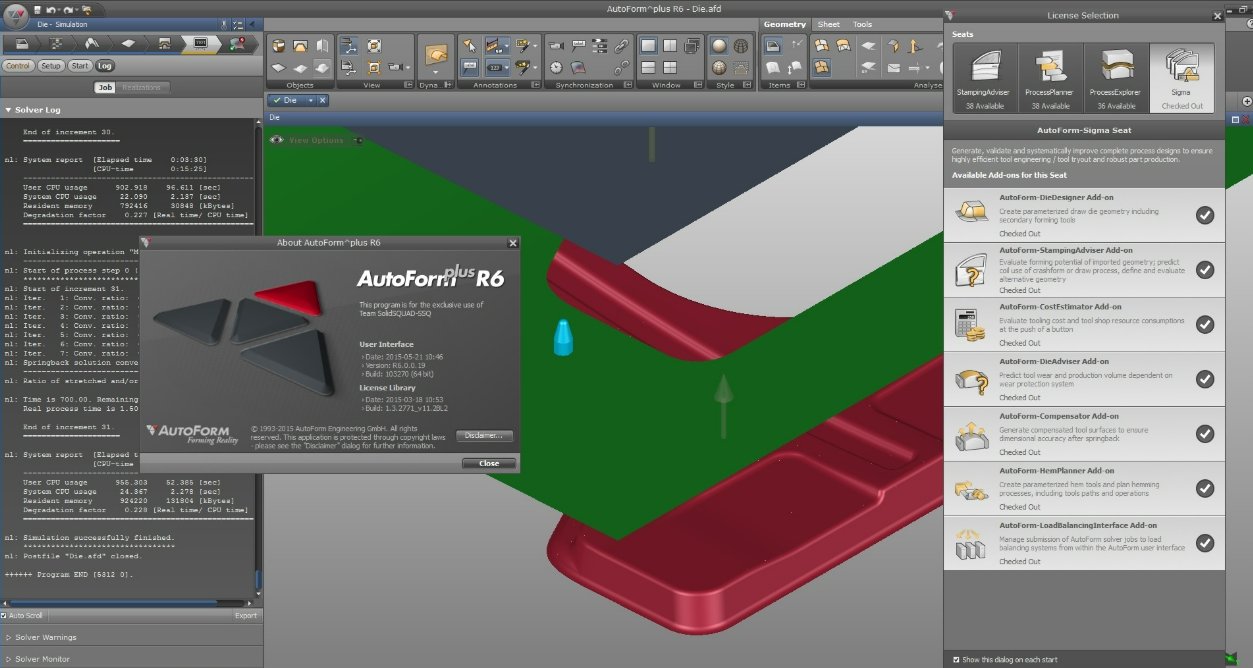
Task: Toggle AutoForm-DieDesigner Add-on checkmark
Action: pos(1205,215)
